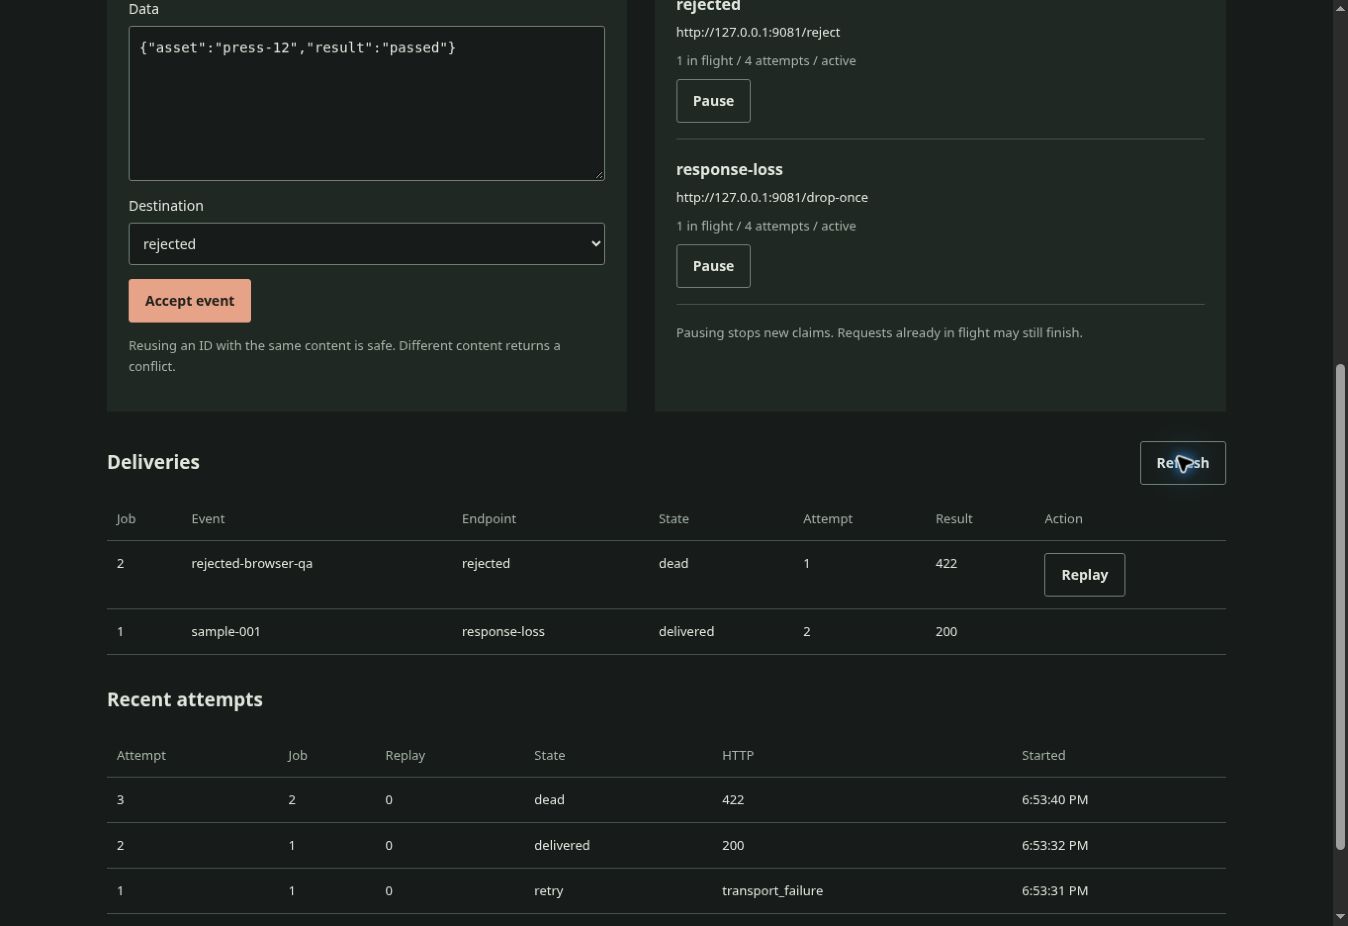Click the sample-001 event cell
This screenshot has height=926, width=1348.
point(226,631)
